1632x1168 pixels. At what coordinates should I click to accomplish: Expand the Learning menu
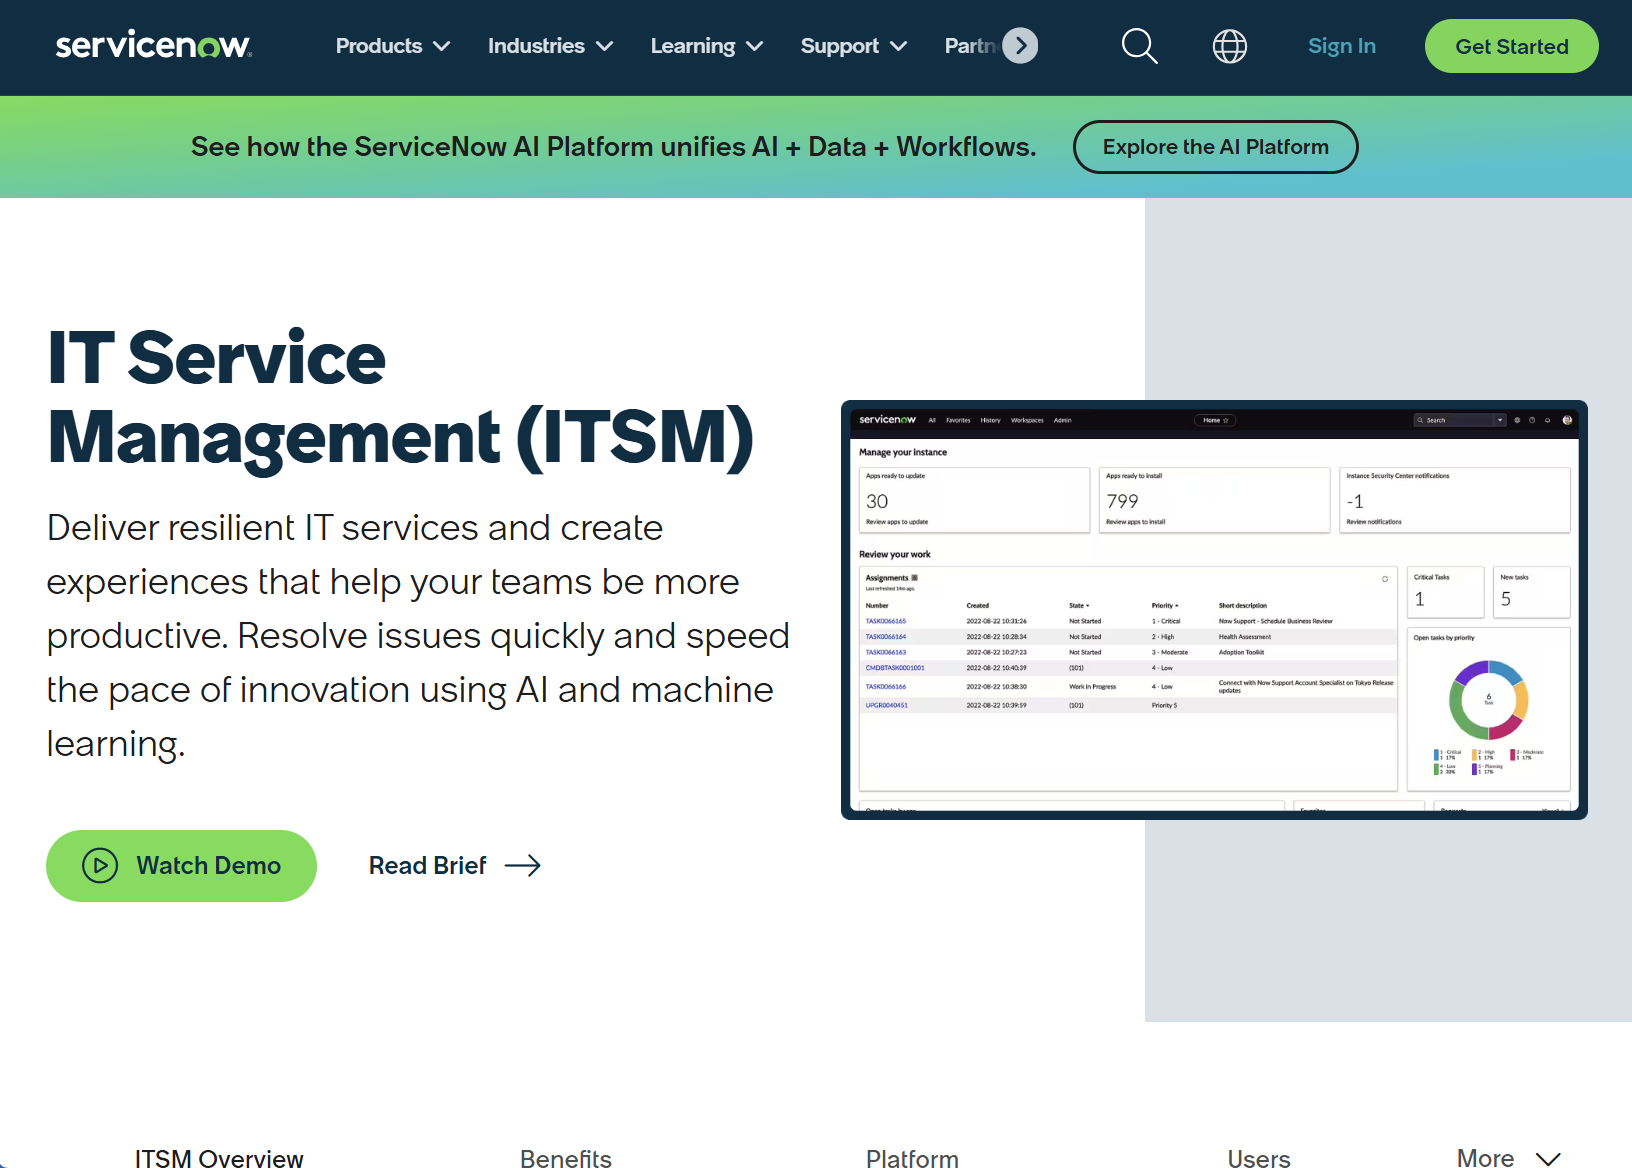pyautogui.click(x=706, y=46)
